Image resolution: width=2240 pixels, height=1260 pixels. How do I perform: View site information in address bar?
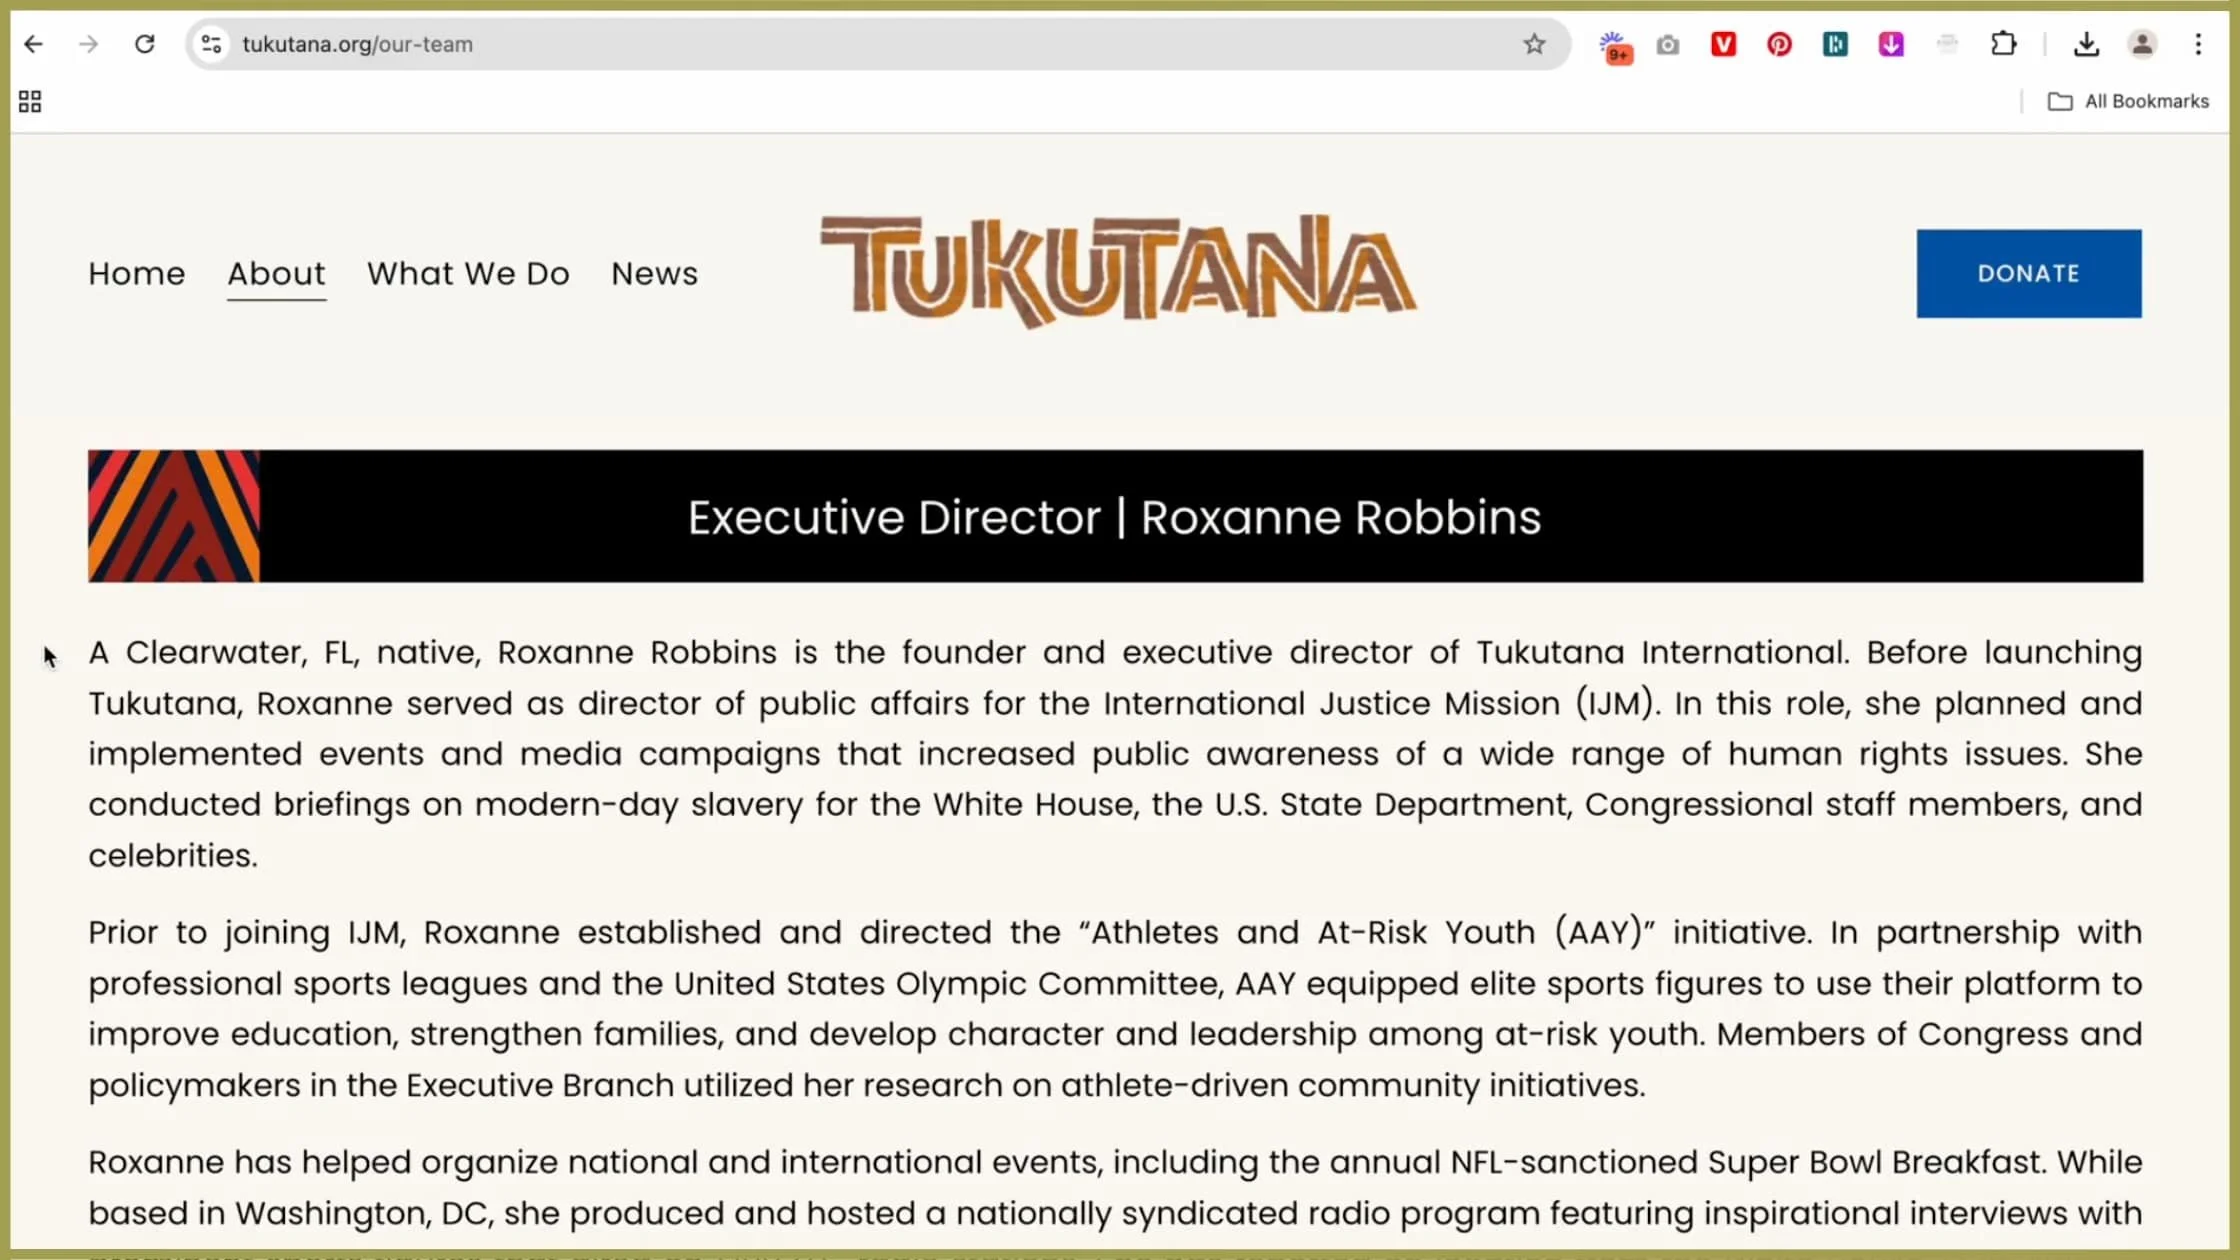tap(211, 44)
